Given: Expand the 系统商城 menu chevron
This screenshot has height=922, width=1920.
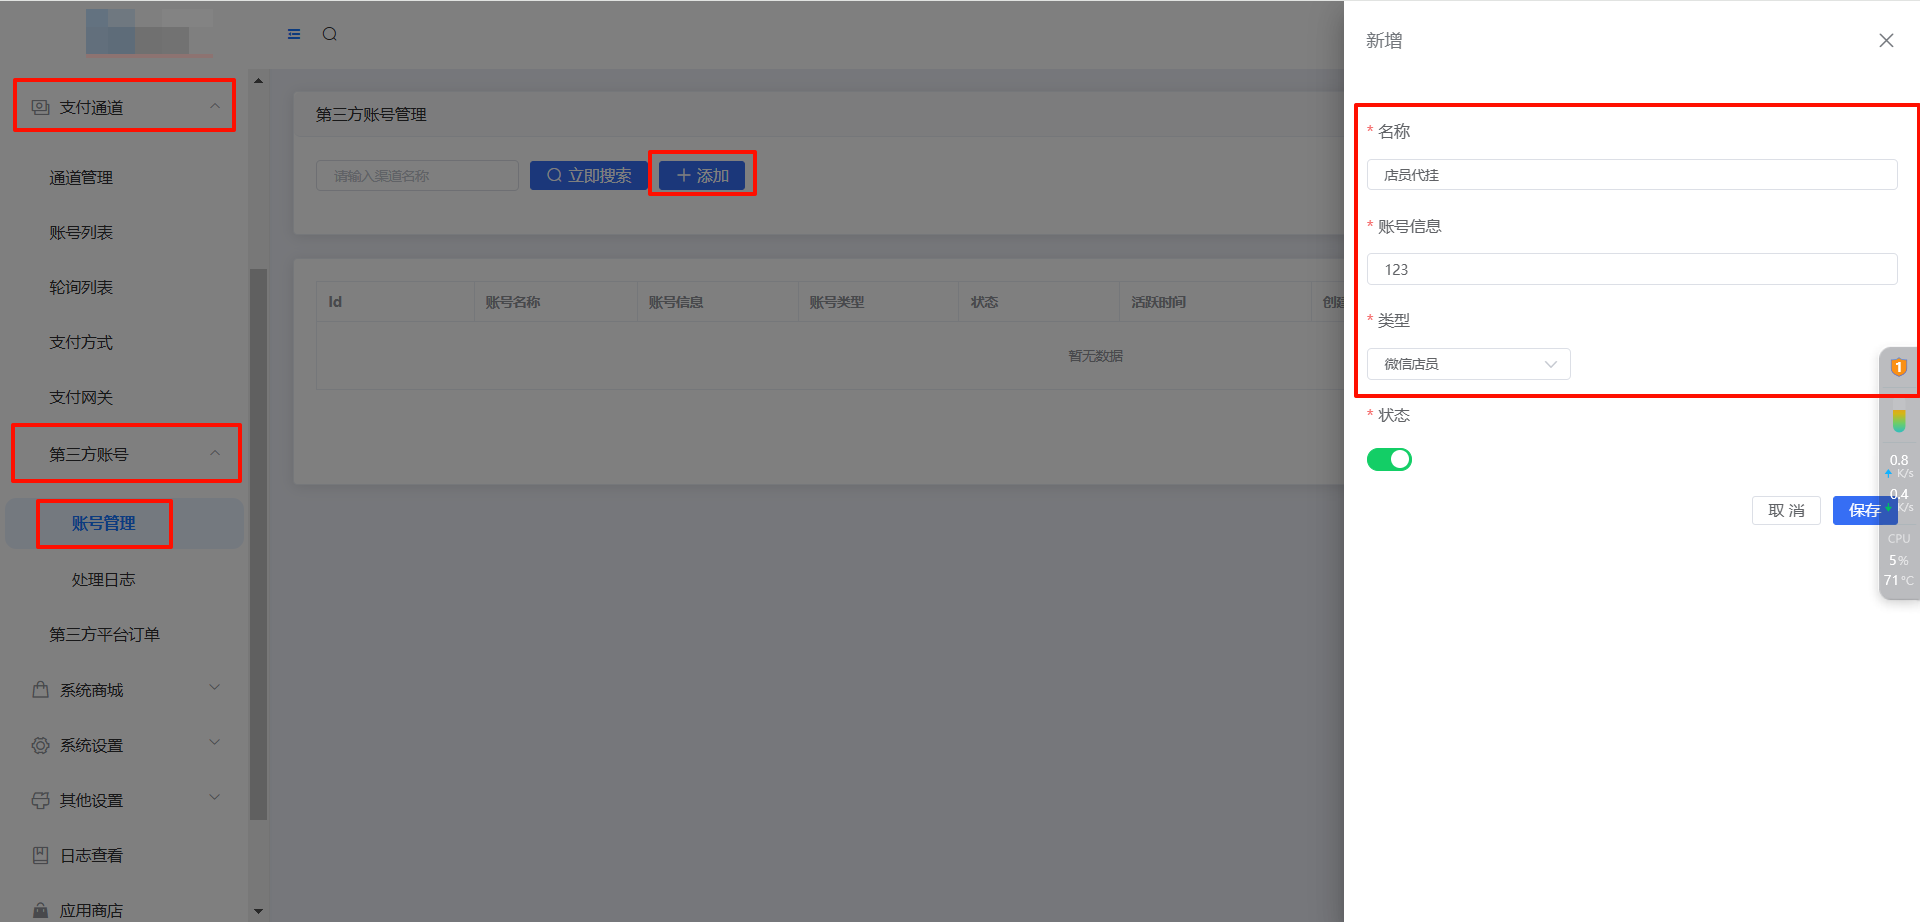Looking at the screenshot, I should coord(215,688).
